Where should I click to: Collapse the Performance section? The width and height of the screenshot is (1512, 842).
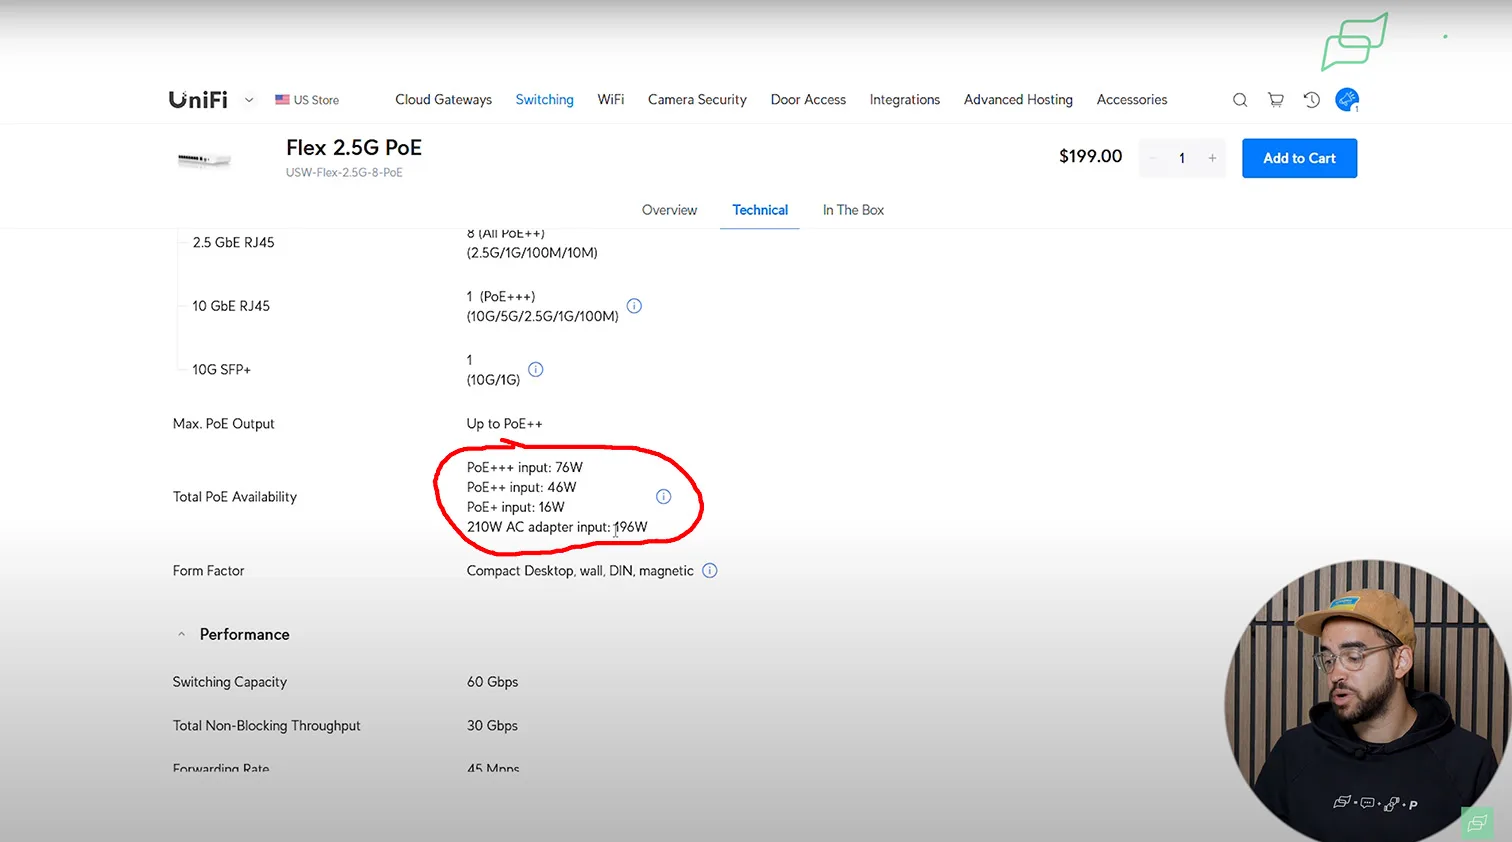(181, 635)
